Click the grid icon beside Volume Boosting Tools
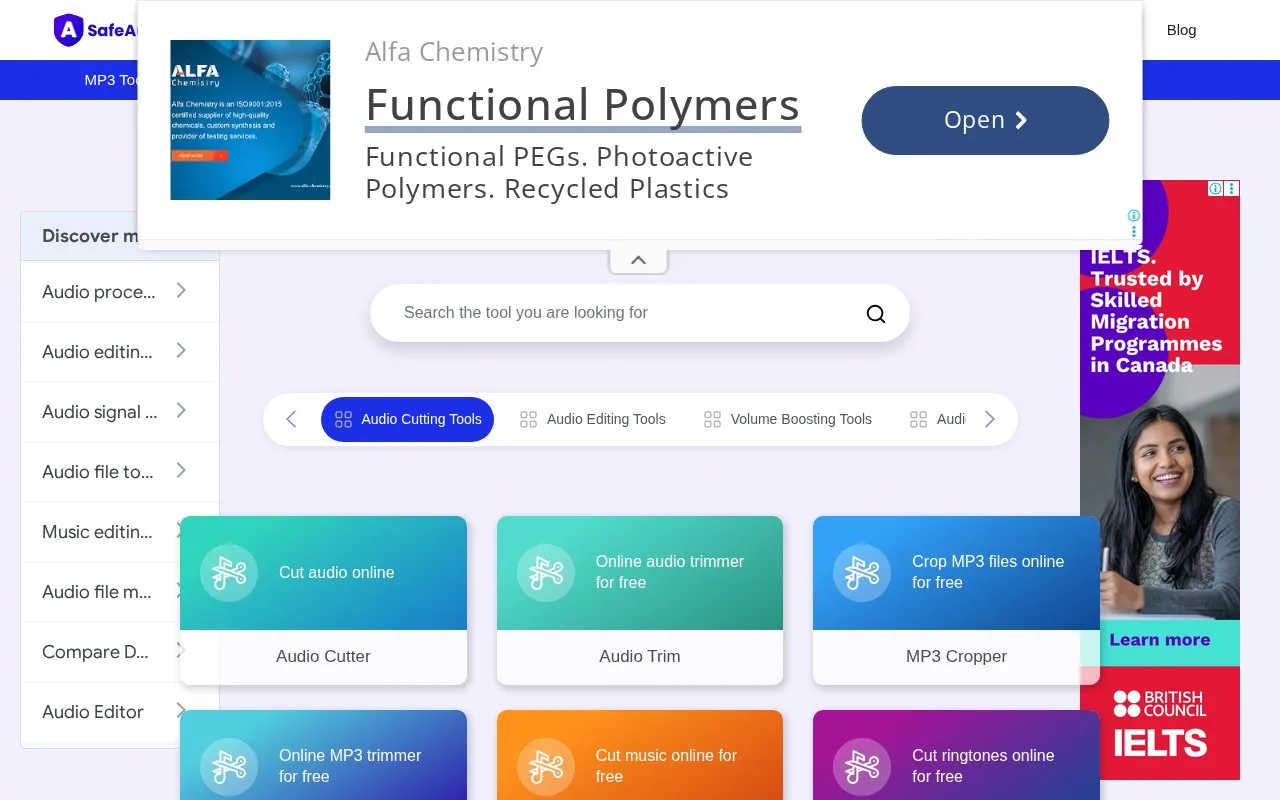The image size is (1280, 800). [713, 420]
